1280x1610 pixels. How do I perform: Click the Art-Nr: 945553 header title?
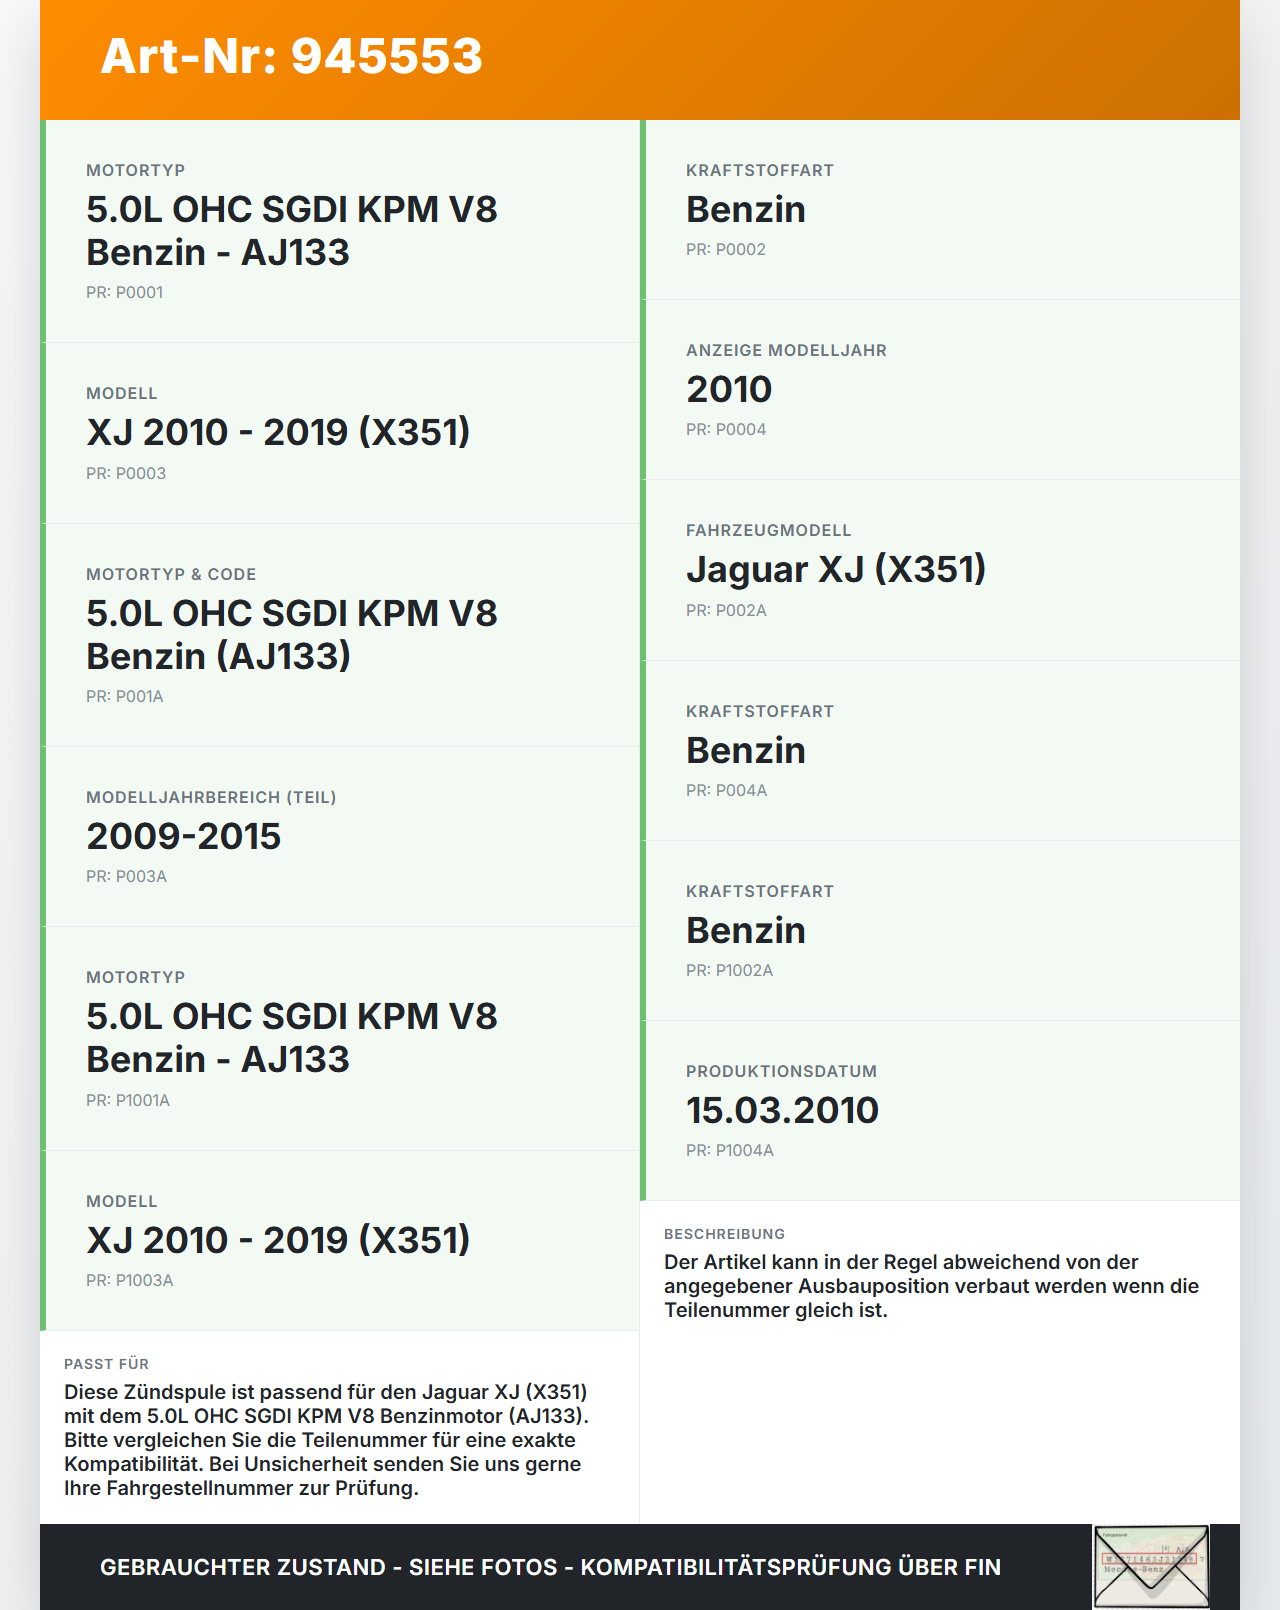pos(291,56)
